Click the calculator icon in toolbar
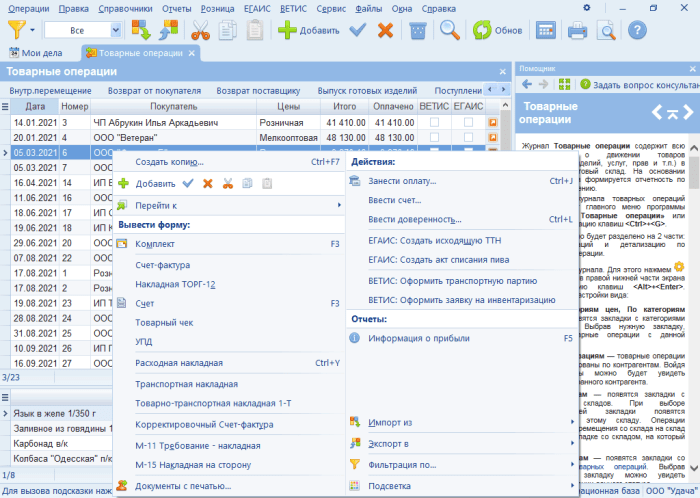The width and height of the screenshot is (700, 498). coord(546,30)
